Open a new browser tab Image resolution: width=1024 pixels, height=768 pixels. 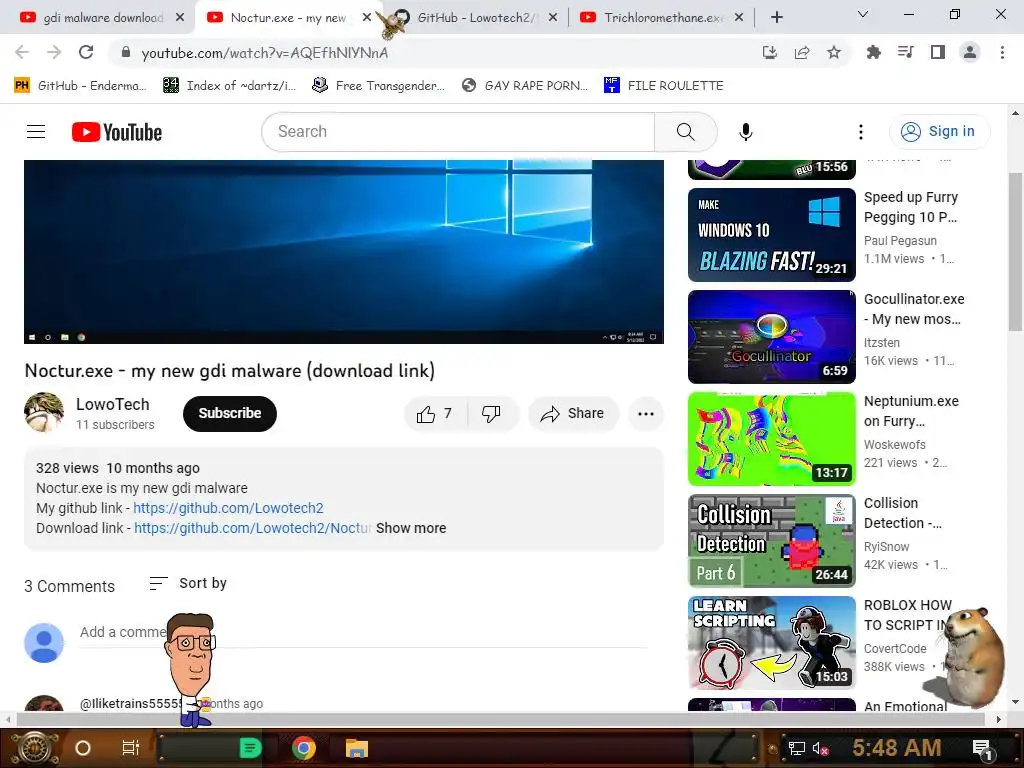776,18
